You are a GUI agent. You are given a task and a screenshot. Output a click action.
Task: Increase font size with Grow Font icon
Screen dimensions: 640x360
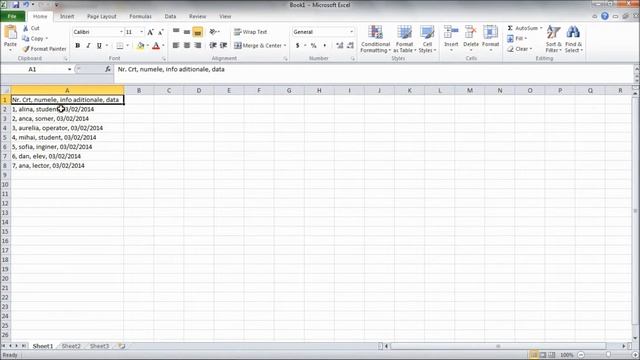tap(150, 32)
